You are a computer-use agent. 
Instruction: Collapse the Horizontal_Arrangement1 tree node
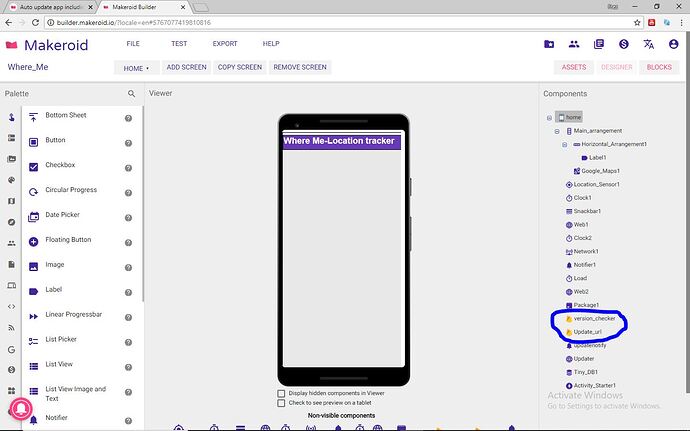[x=565, y=144]
